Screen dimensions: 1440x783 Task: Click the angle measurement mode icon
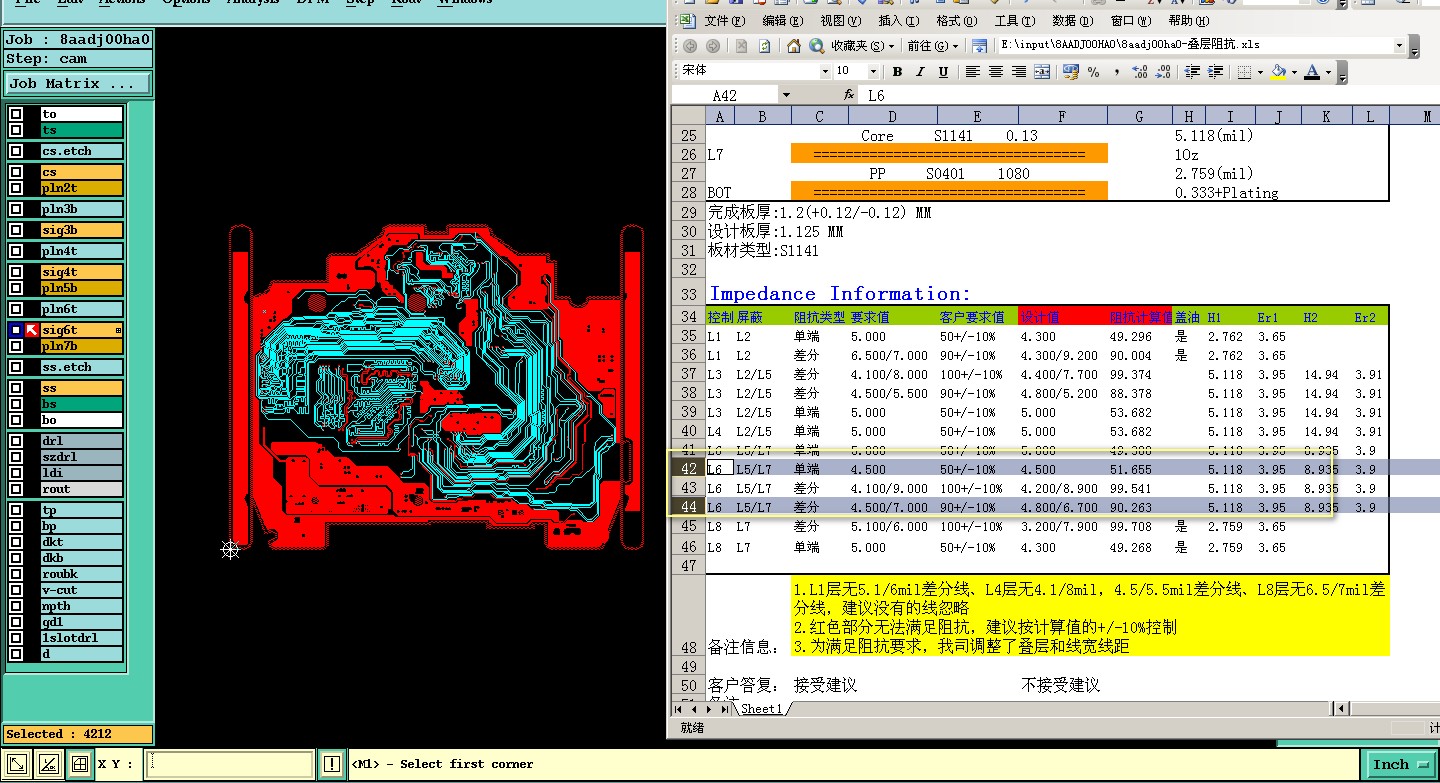(49, 765)
